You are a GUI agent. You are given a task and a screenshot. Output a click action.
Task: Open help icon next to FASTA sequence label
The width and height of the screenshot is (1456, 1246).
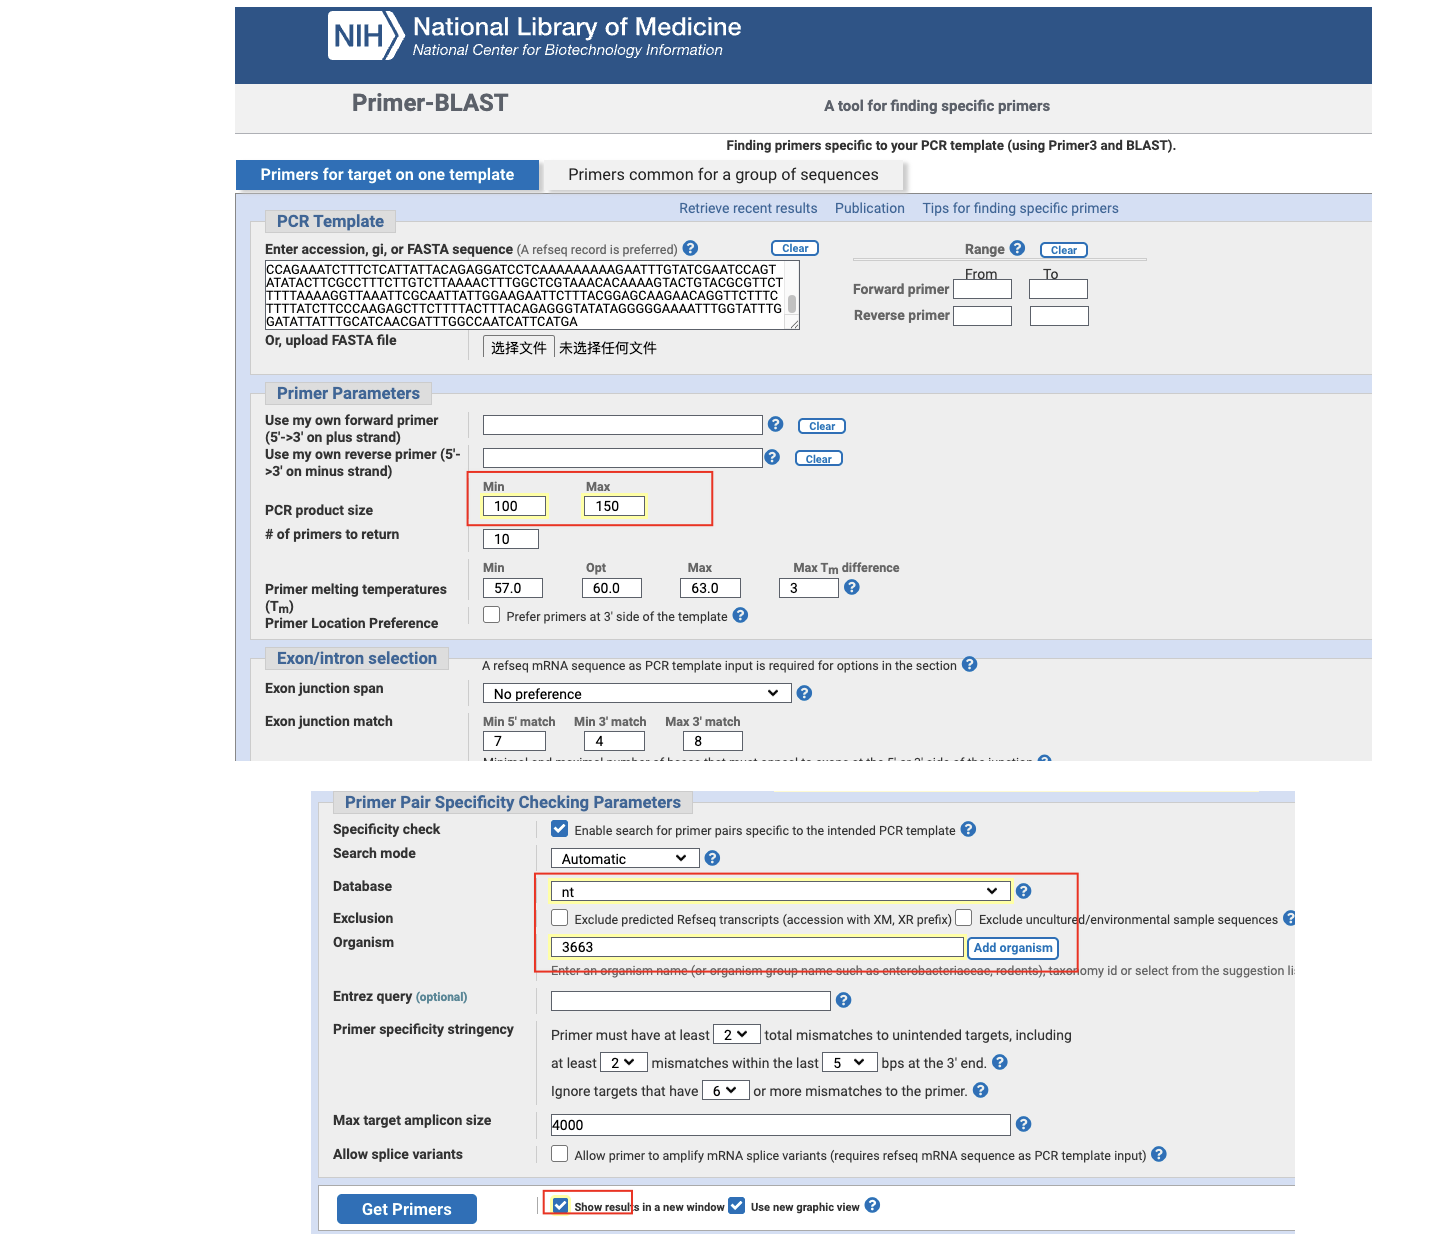click(690, 248)
